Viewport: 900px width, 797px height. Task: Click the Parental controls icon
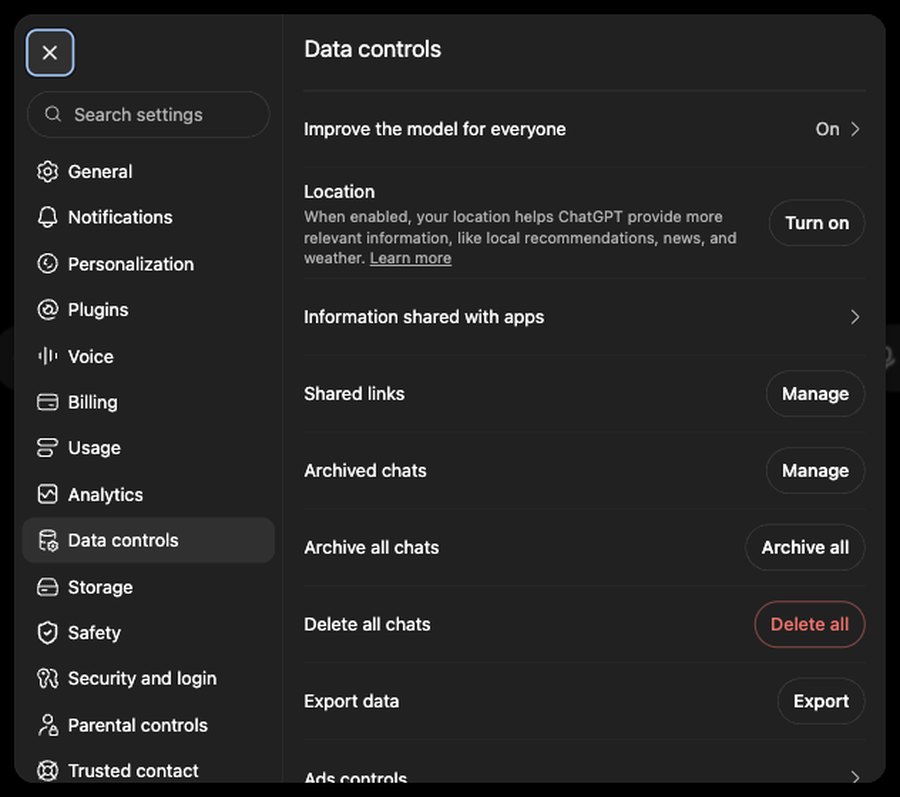point(48,725)
